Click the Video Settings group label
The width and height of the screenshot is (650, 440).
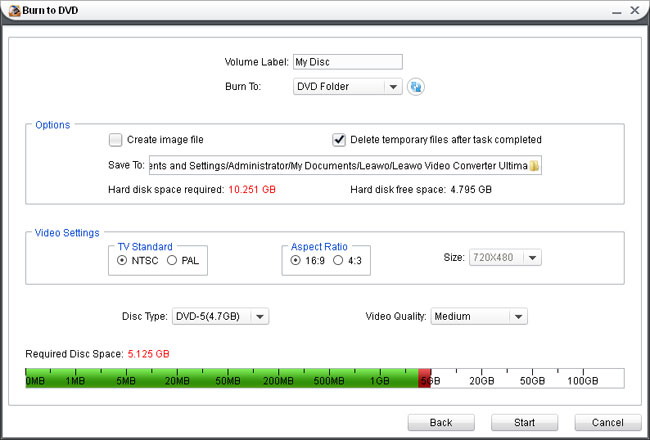tap(67, 233)
